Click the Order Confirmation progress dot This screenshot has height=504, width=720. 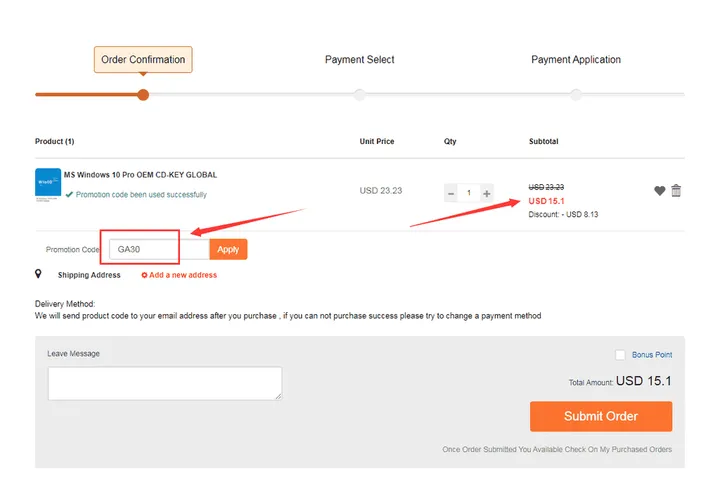pos(143,95)
